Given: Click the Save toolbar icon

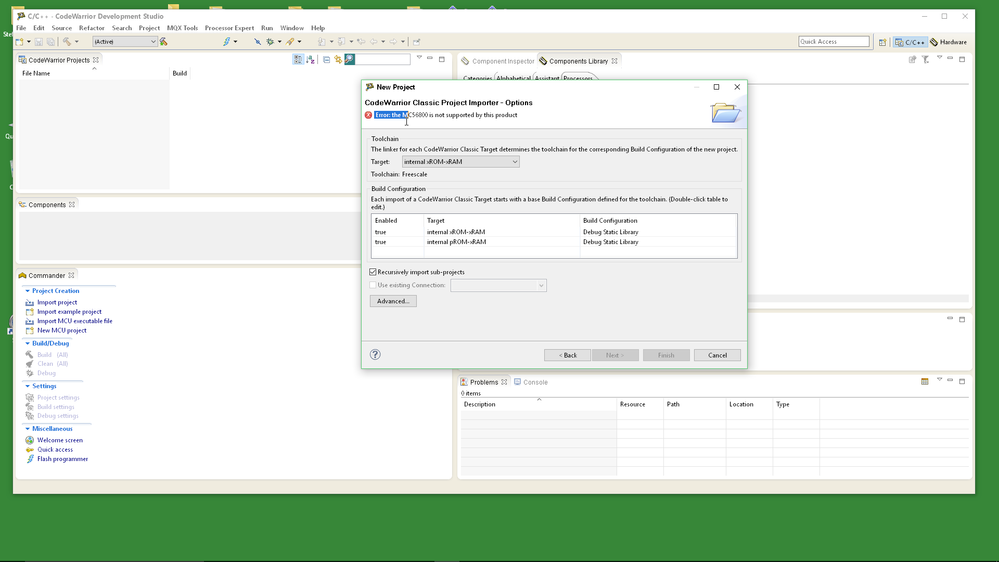Looking at the screenshot, I should pos(38,41).
